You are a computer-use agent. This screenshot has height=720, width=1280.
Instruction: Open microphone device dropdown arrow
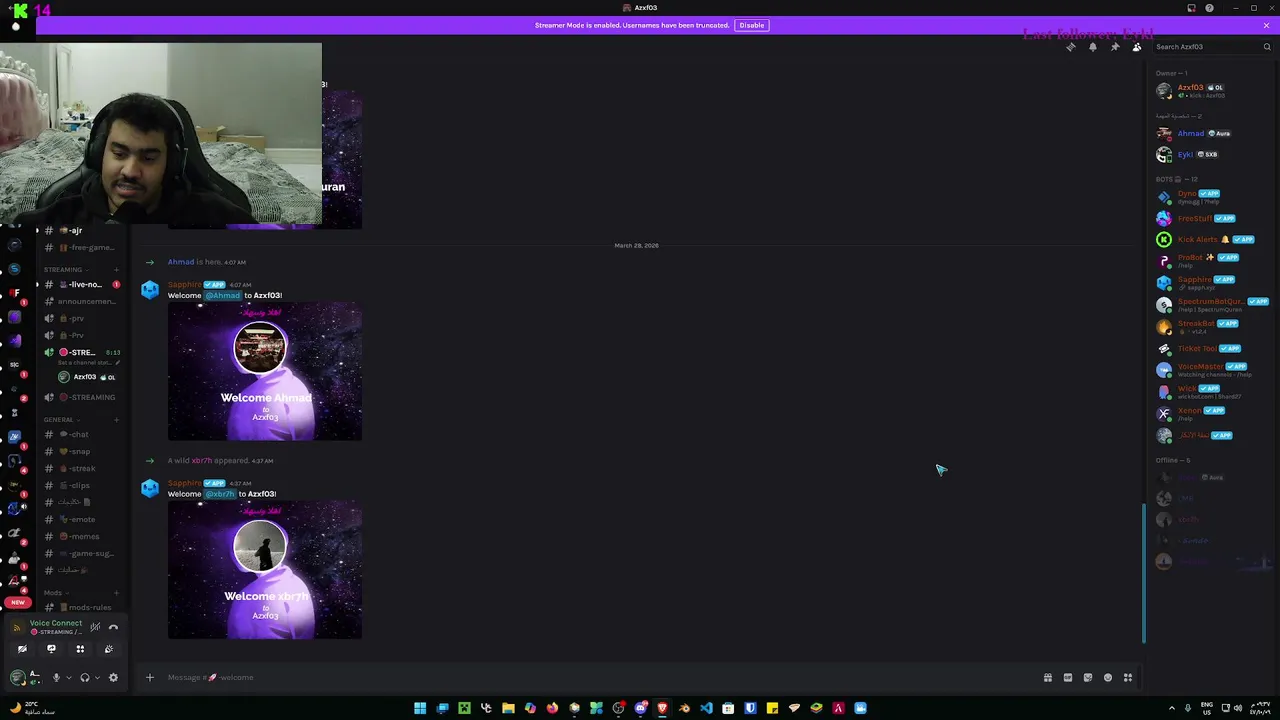pyautogui.click(x=69, y=677)
